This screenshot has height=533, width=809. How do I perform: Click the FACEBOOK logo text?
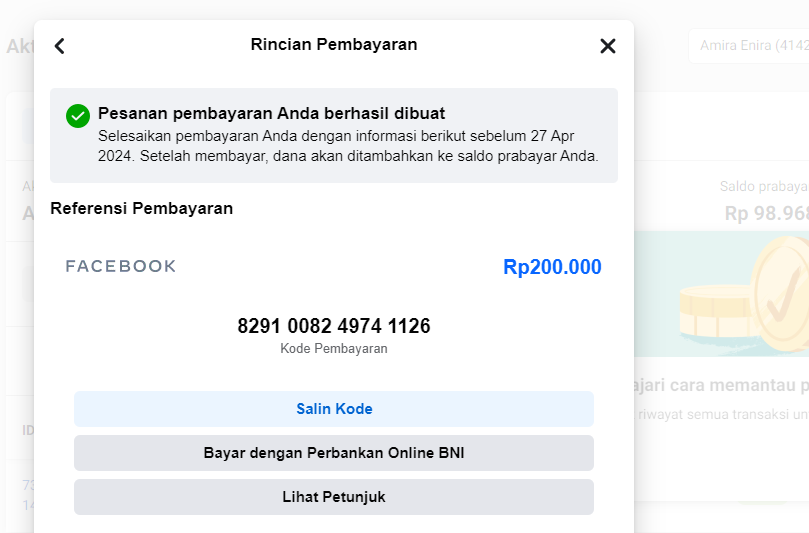pos(121,266)
